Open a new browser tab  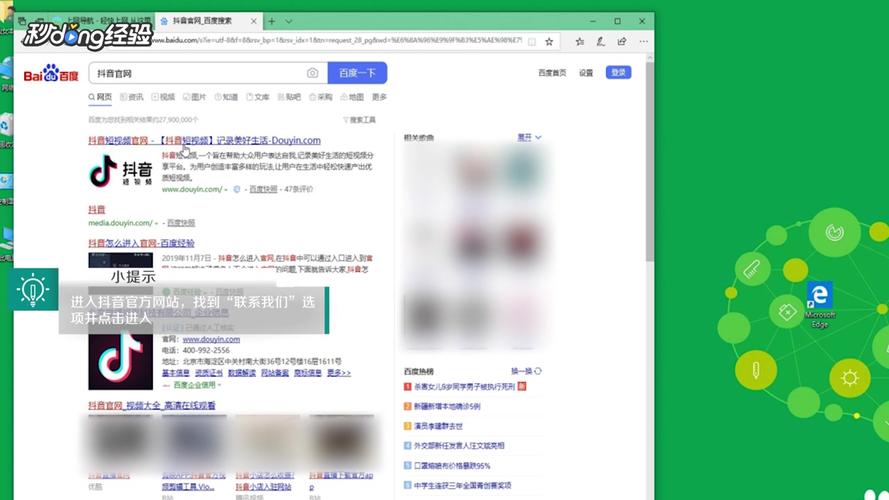coord(272,21)
